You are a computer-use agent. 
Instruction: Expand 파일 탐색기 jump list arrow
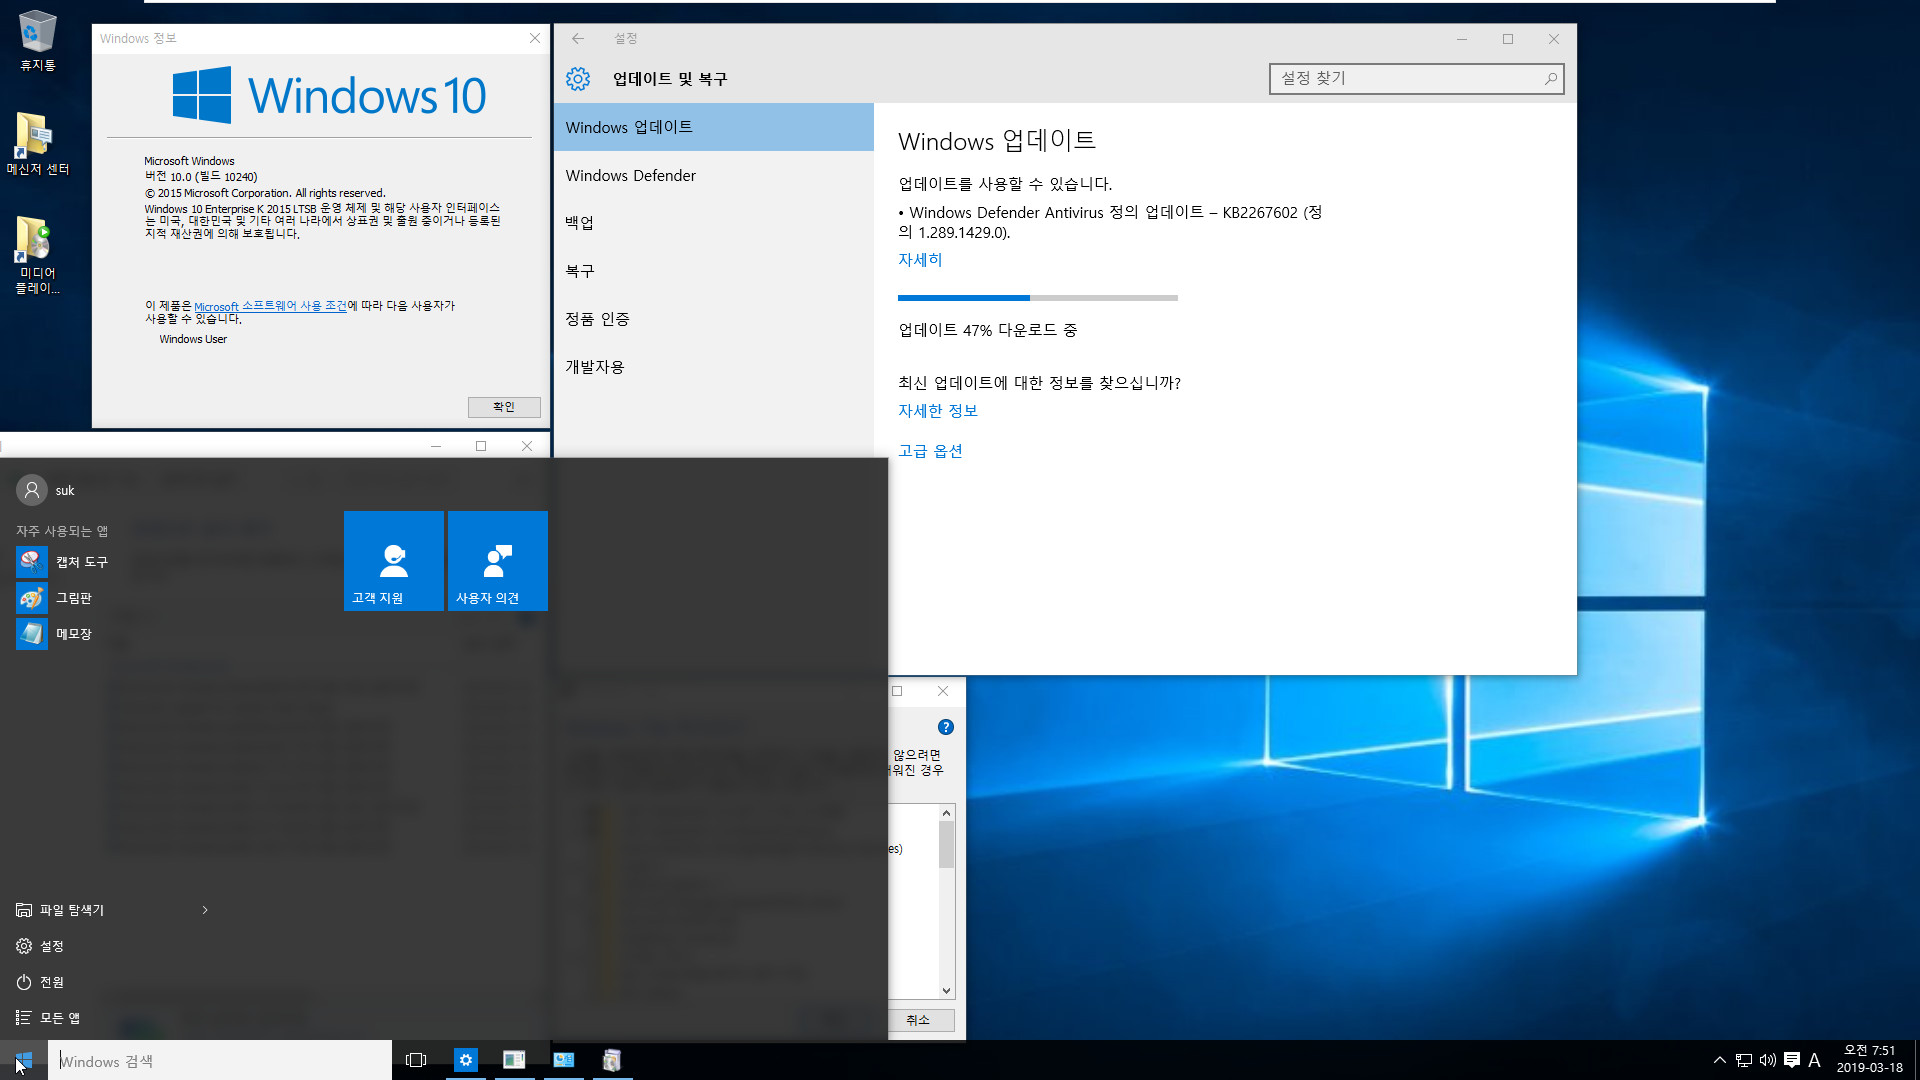pos(205,910)
